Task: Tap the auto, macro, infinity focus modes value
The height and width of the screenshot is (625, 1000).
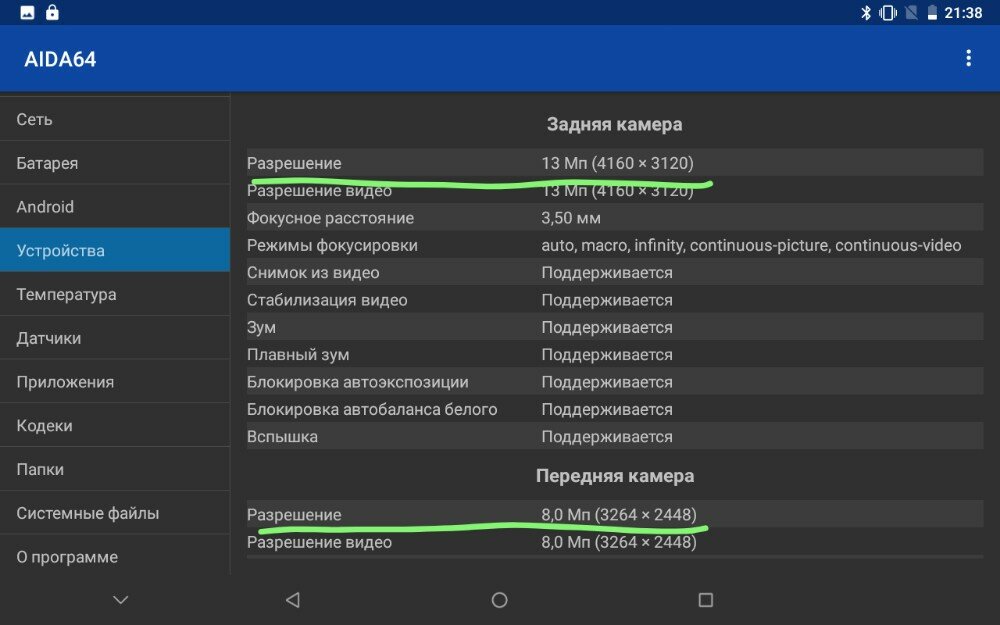Action: 751,246
